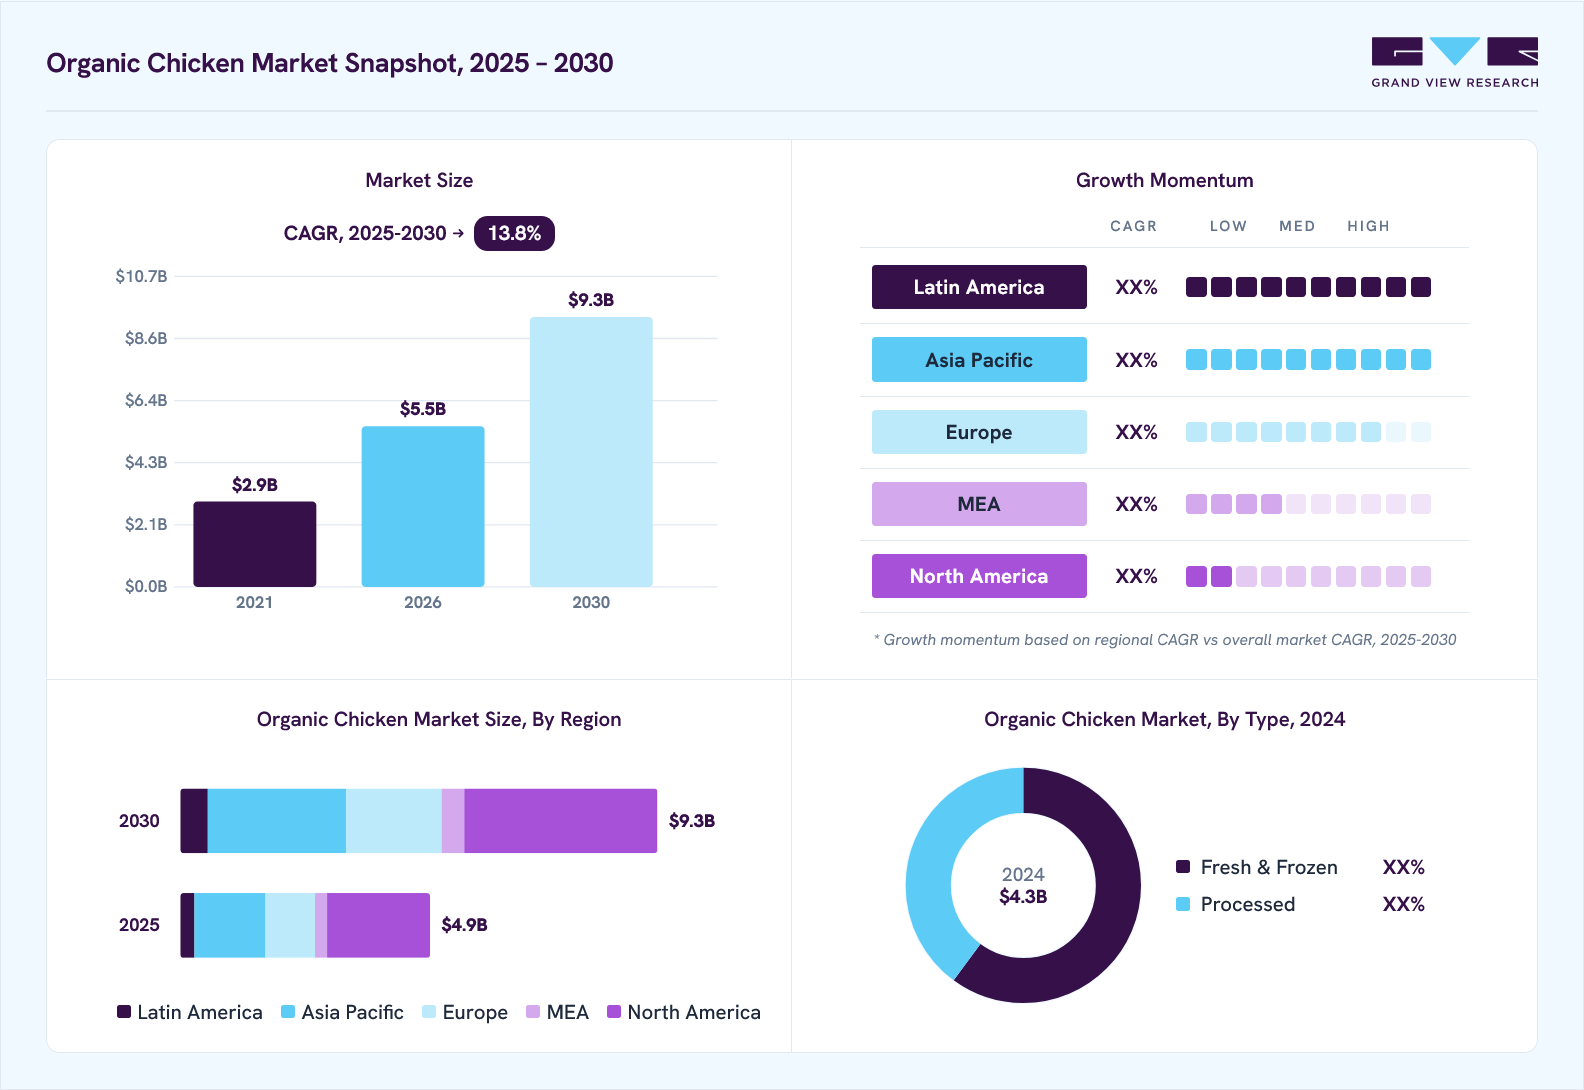Click the North America momentum indicator squares
The width and height of the screenshot is (1584, 1090).
(1308, 576)
